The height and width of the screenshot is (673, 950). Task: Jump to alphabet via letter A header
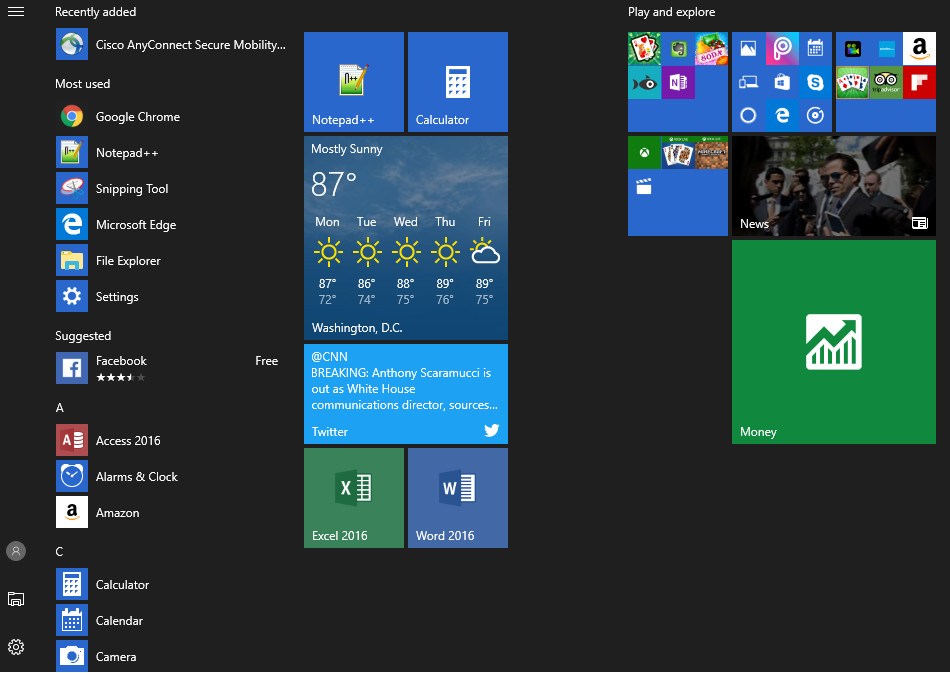[60, 408]
